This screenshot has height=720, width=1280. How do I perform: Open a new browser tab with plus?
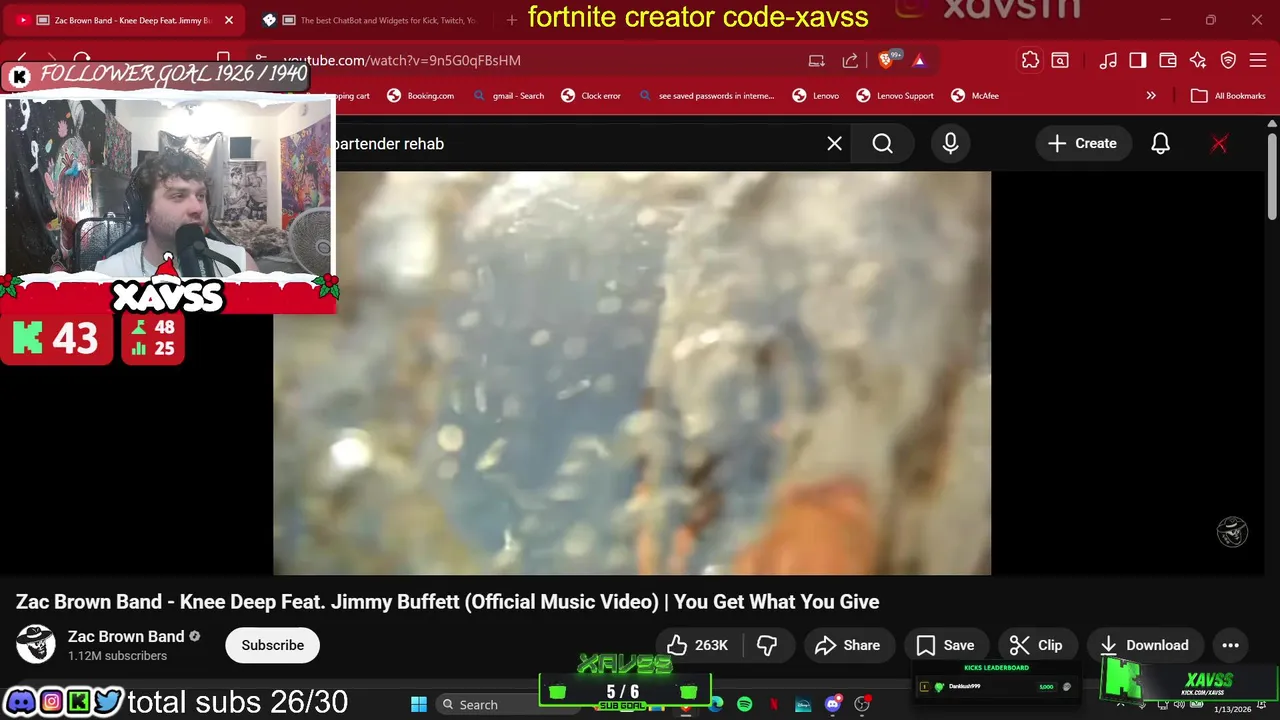[512, 20]
